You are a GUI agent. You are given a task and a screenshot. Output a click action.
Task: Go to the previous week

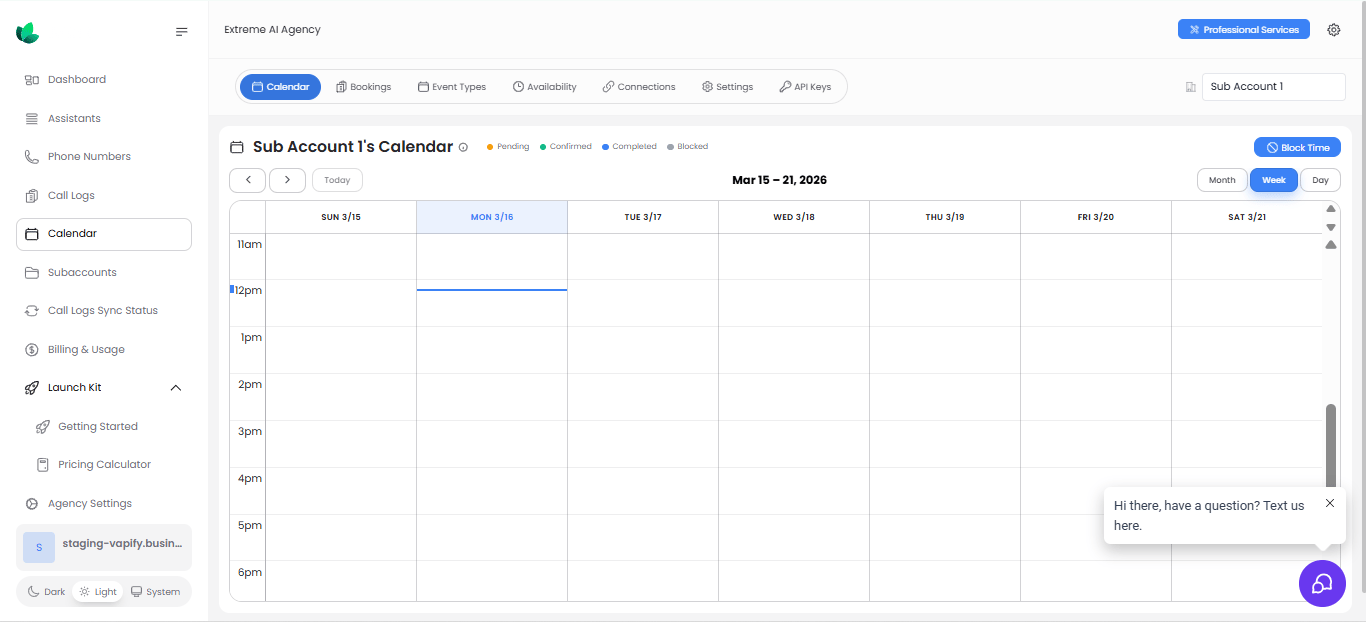pos(247,180)
